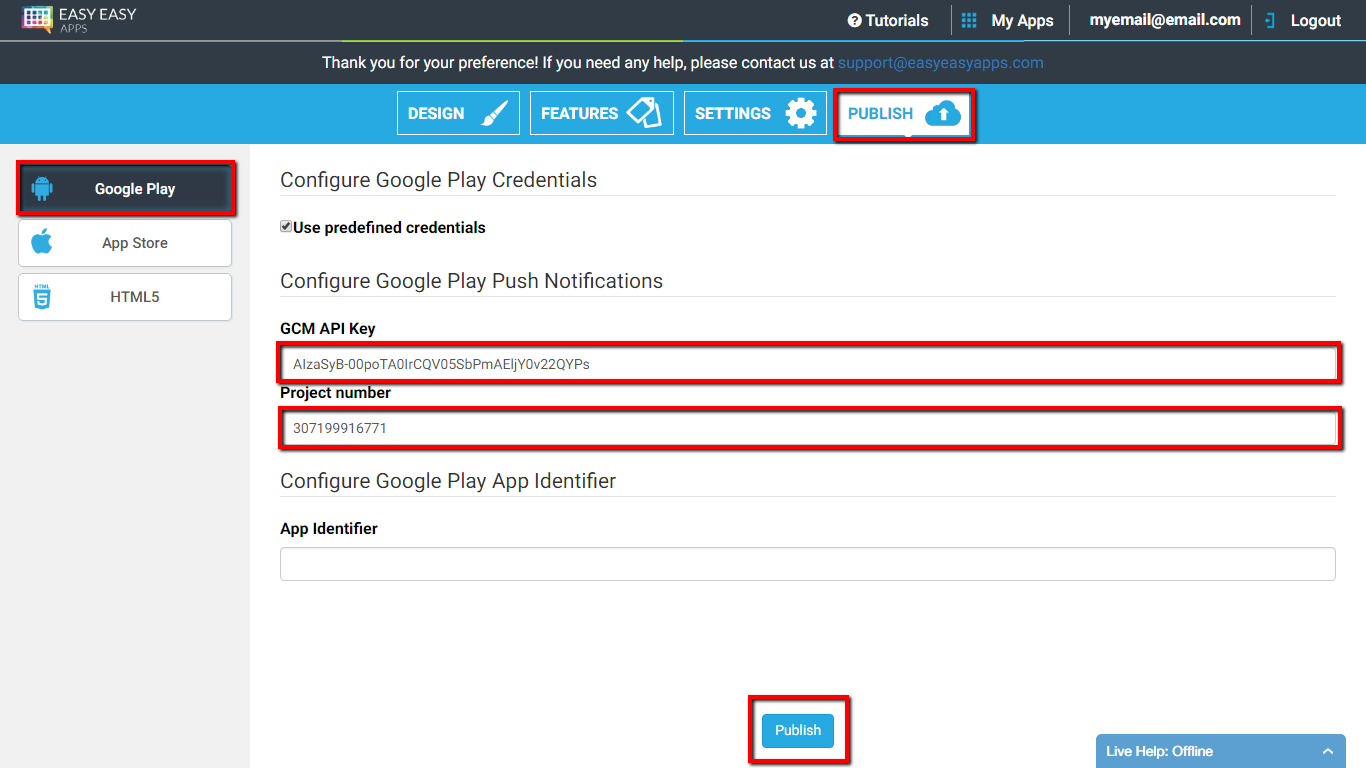Uncheck Use predefined credentials checkbox

click(286, 227)
